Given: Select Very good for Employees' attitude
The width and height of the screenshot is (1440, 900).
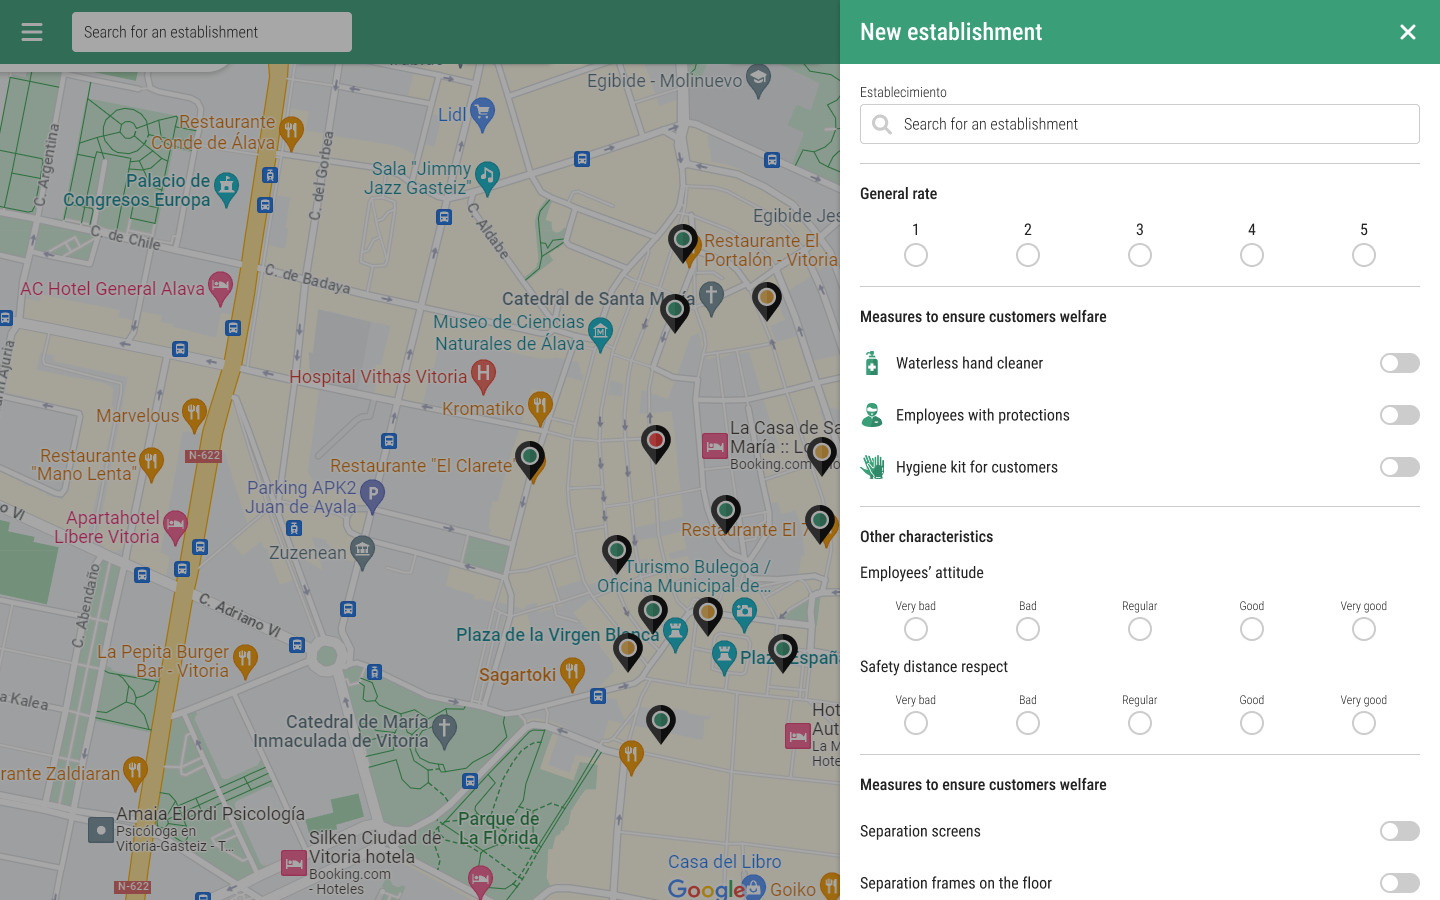Looking at the screenshot, I should (1364, 629).
